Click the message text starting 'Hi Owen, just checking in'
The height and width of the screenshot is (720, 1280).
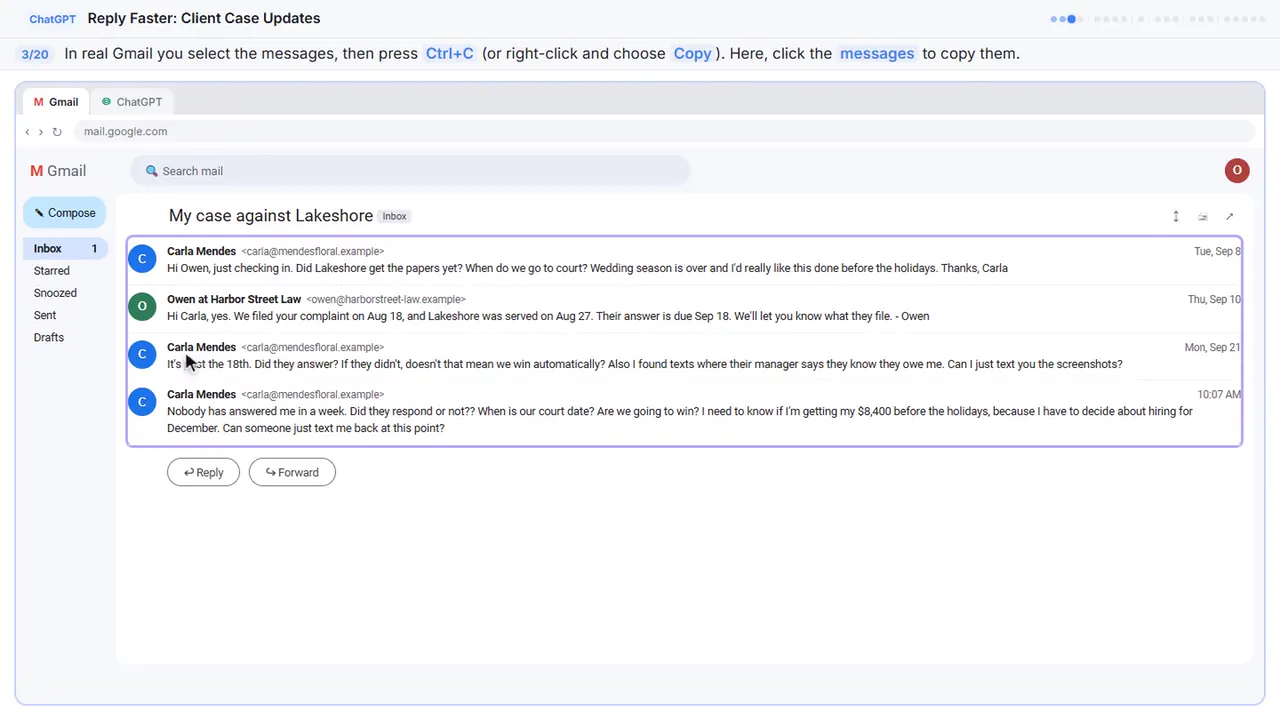587,268
